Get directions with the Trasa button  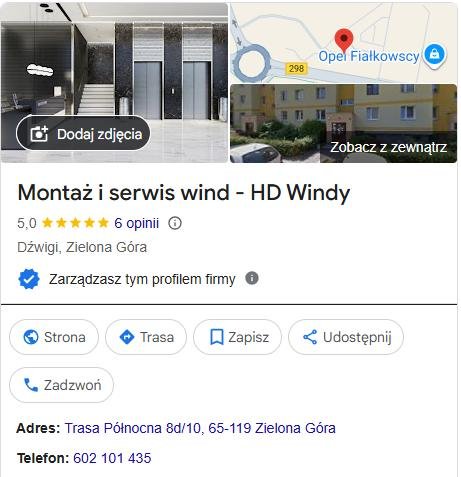(x=146, y=337)
